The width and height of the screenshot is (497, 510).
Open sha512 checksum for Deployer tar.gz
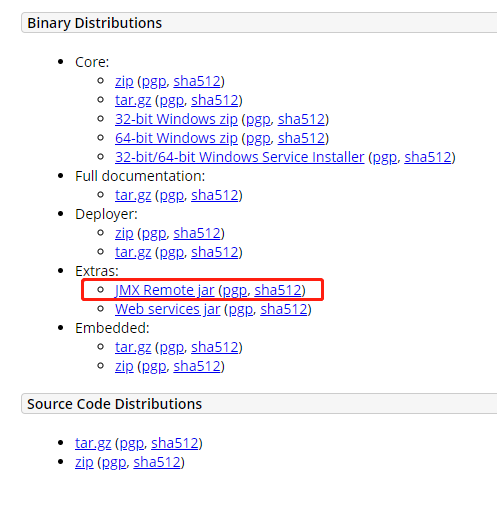215,252
